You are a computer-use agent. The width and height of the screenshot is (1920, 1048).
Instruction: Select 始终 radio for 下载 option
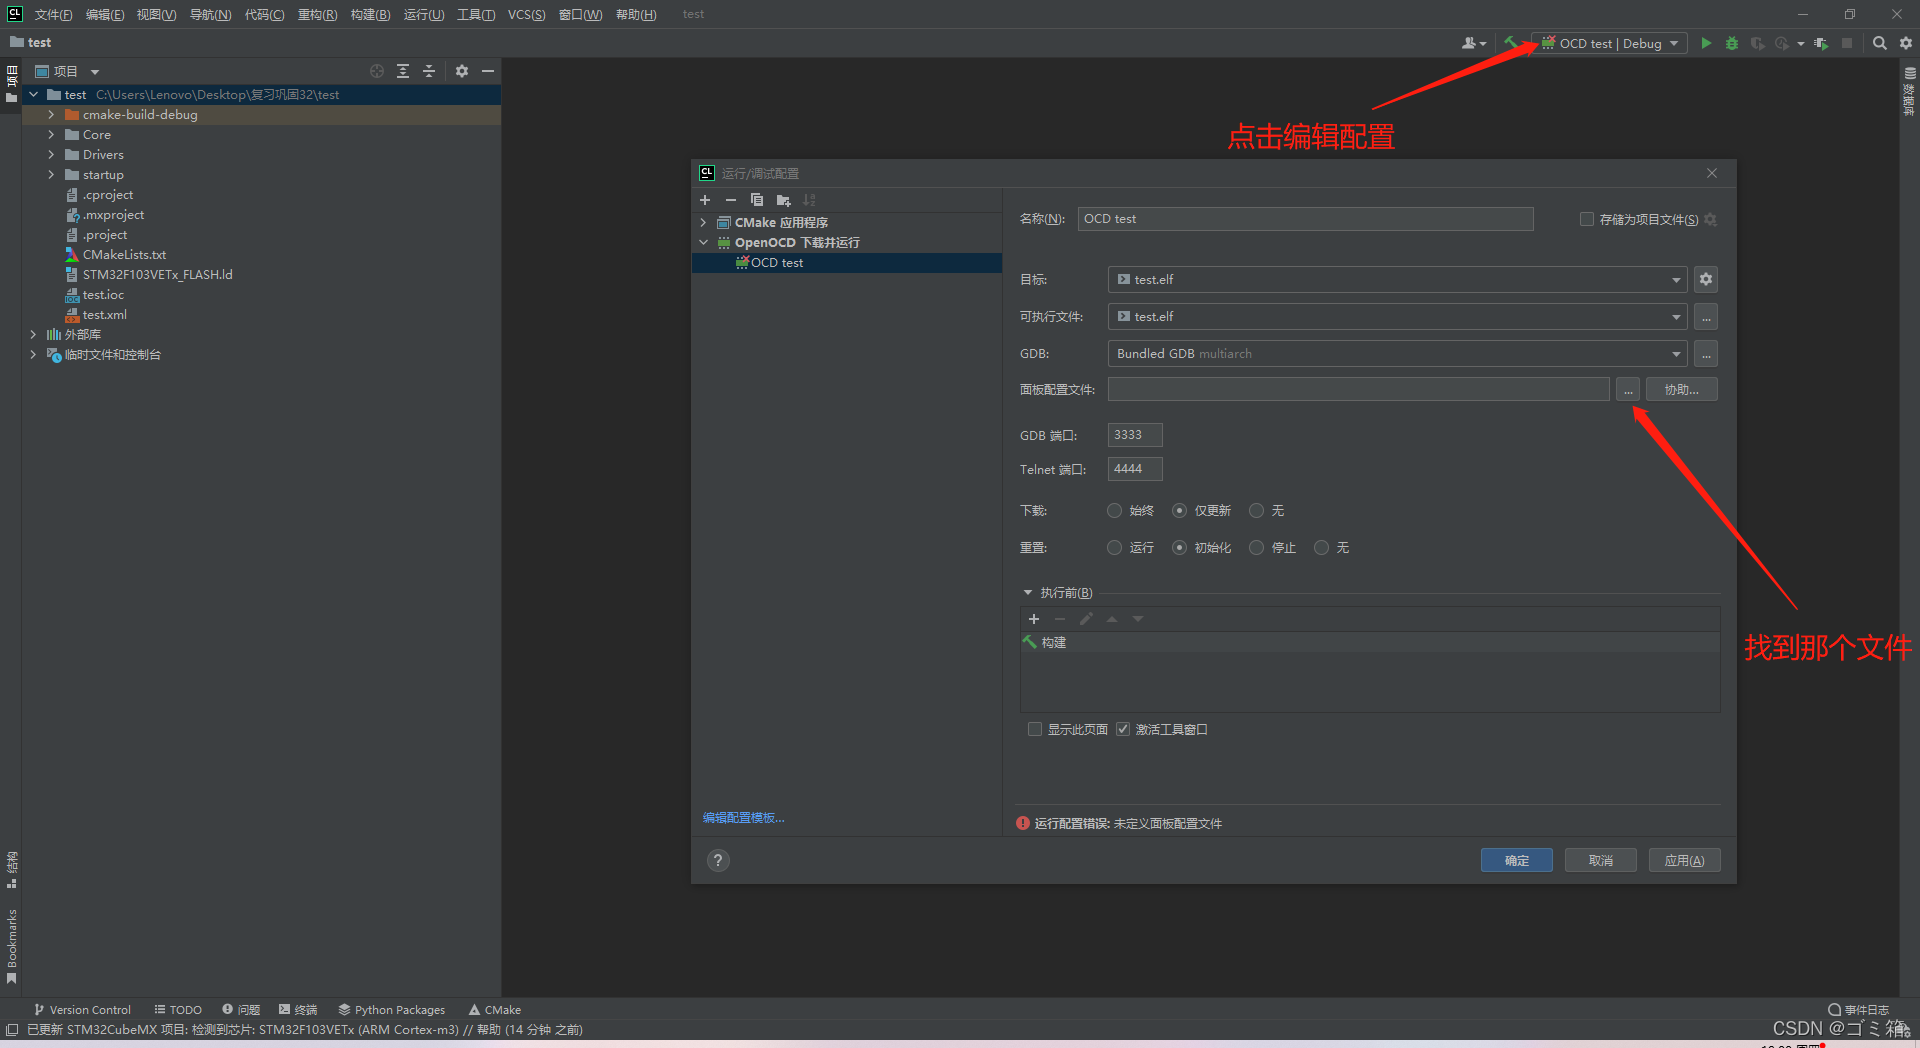[1114, 510]
